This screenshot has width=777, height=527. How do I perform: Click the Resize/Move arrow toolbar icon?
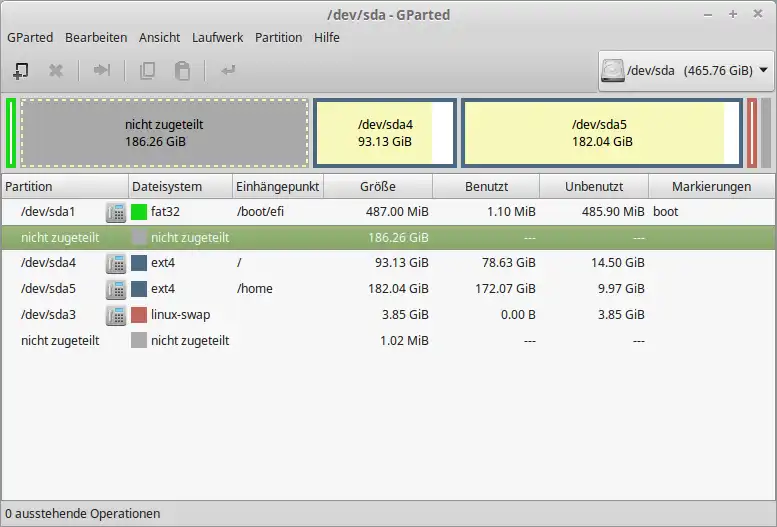tap(102, 70)
